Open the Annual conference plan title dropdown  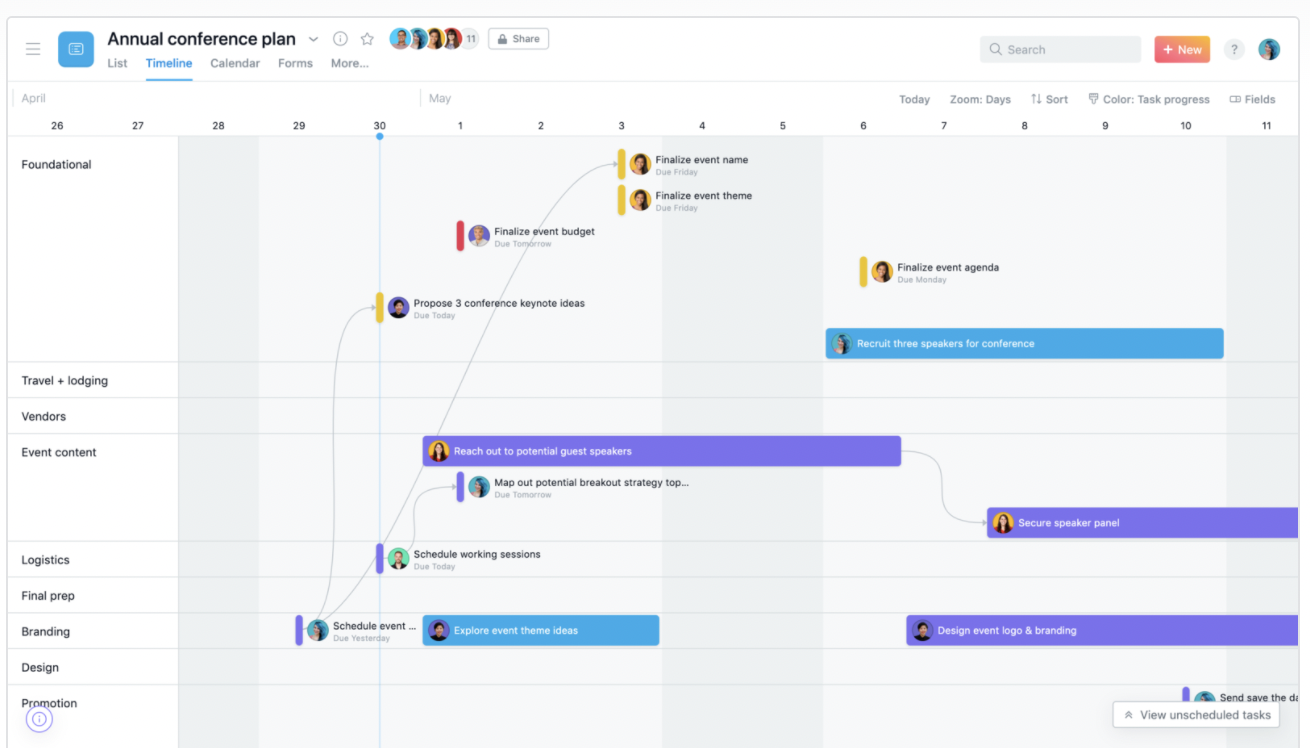pos(313,38)
